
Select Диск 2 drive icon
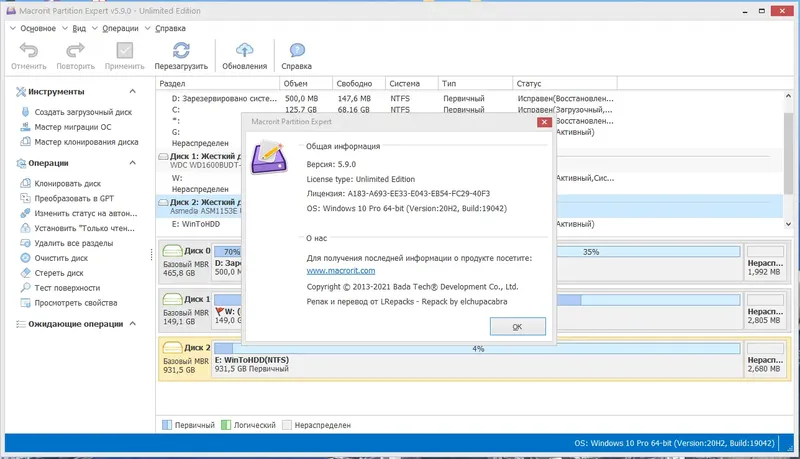[x=172, y=347]
